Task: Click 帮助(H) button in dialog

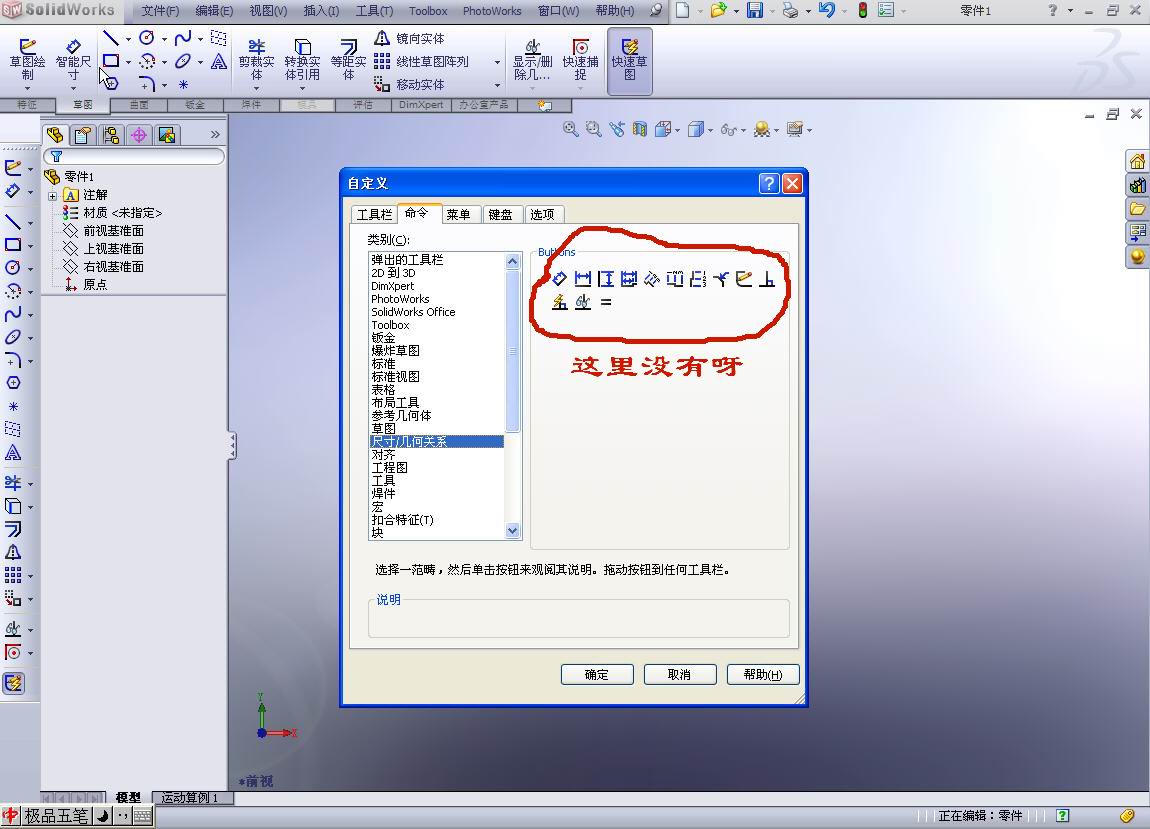Action: coord(763,674)
